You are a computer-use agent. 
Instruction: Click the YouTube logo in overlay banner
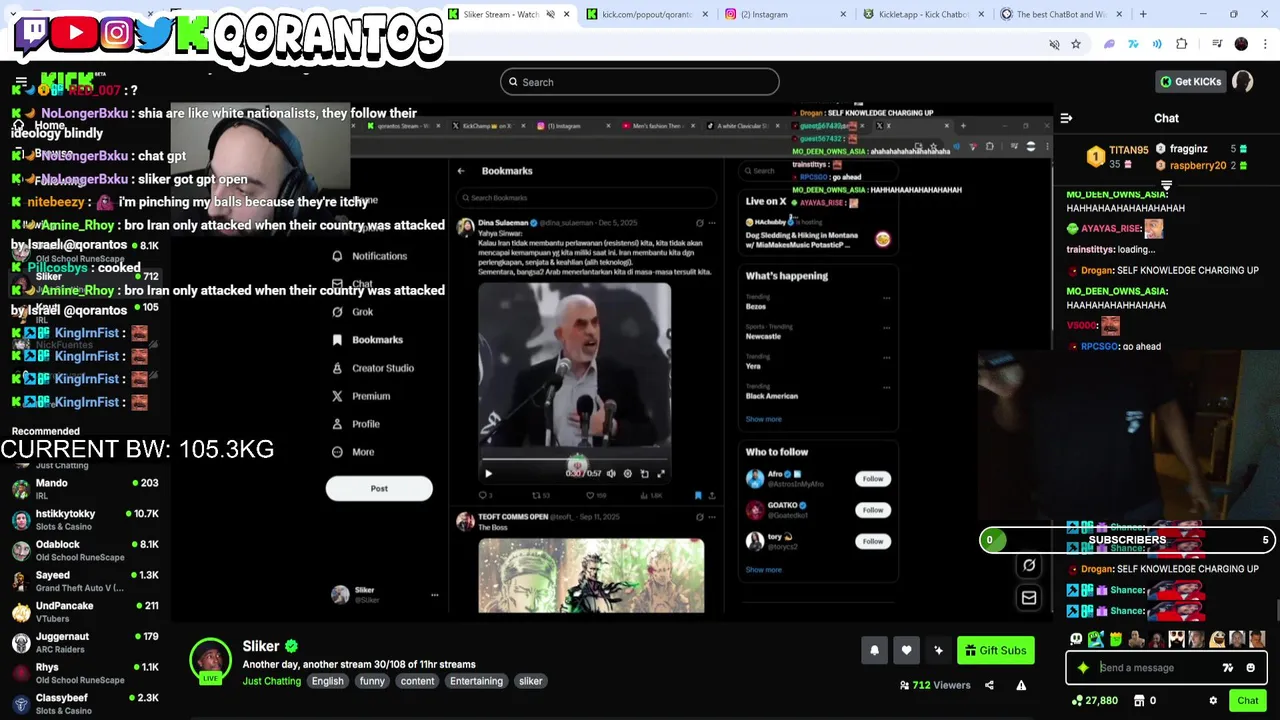[x=75, y=33]
